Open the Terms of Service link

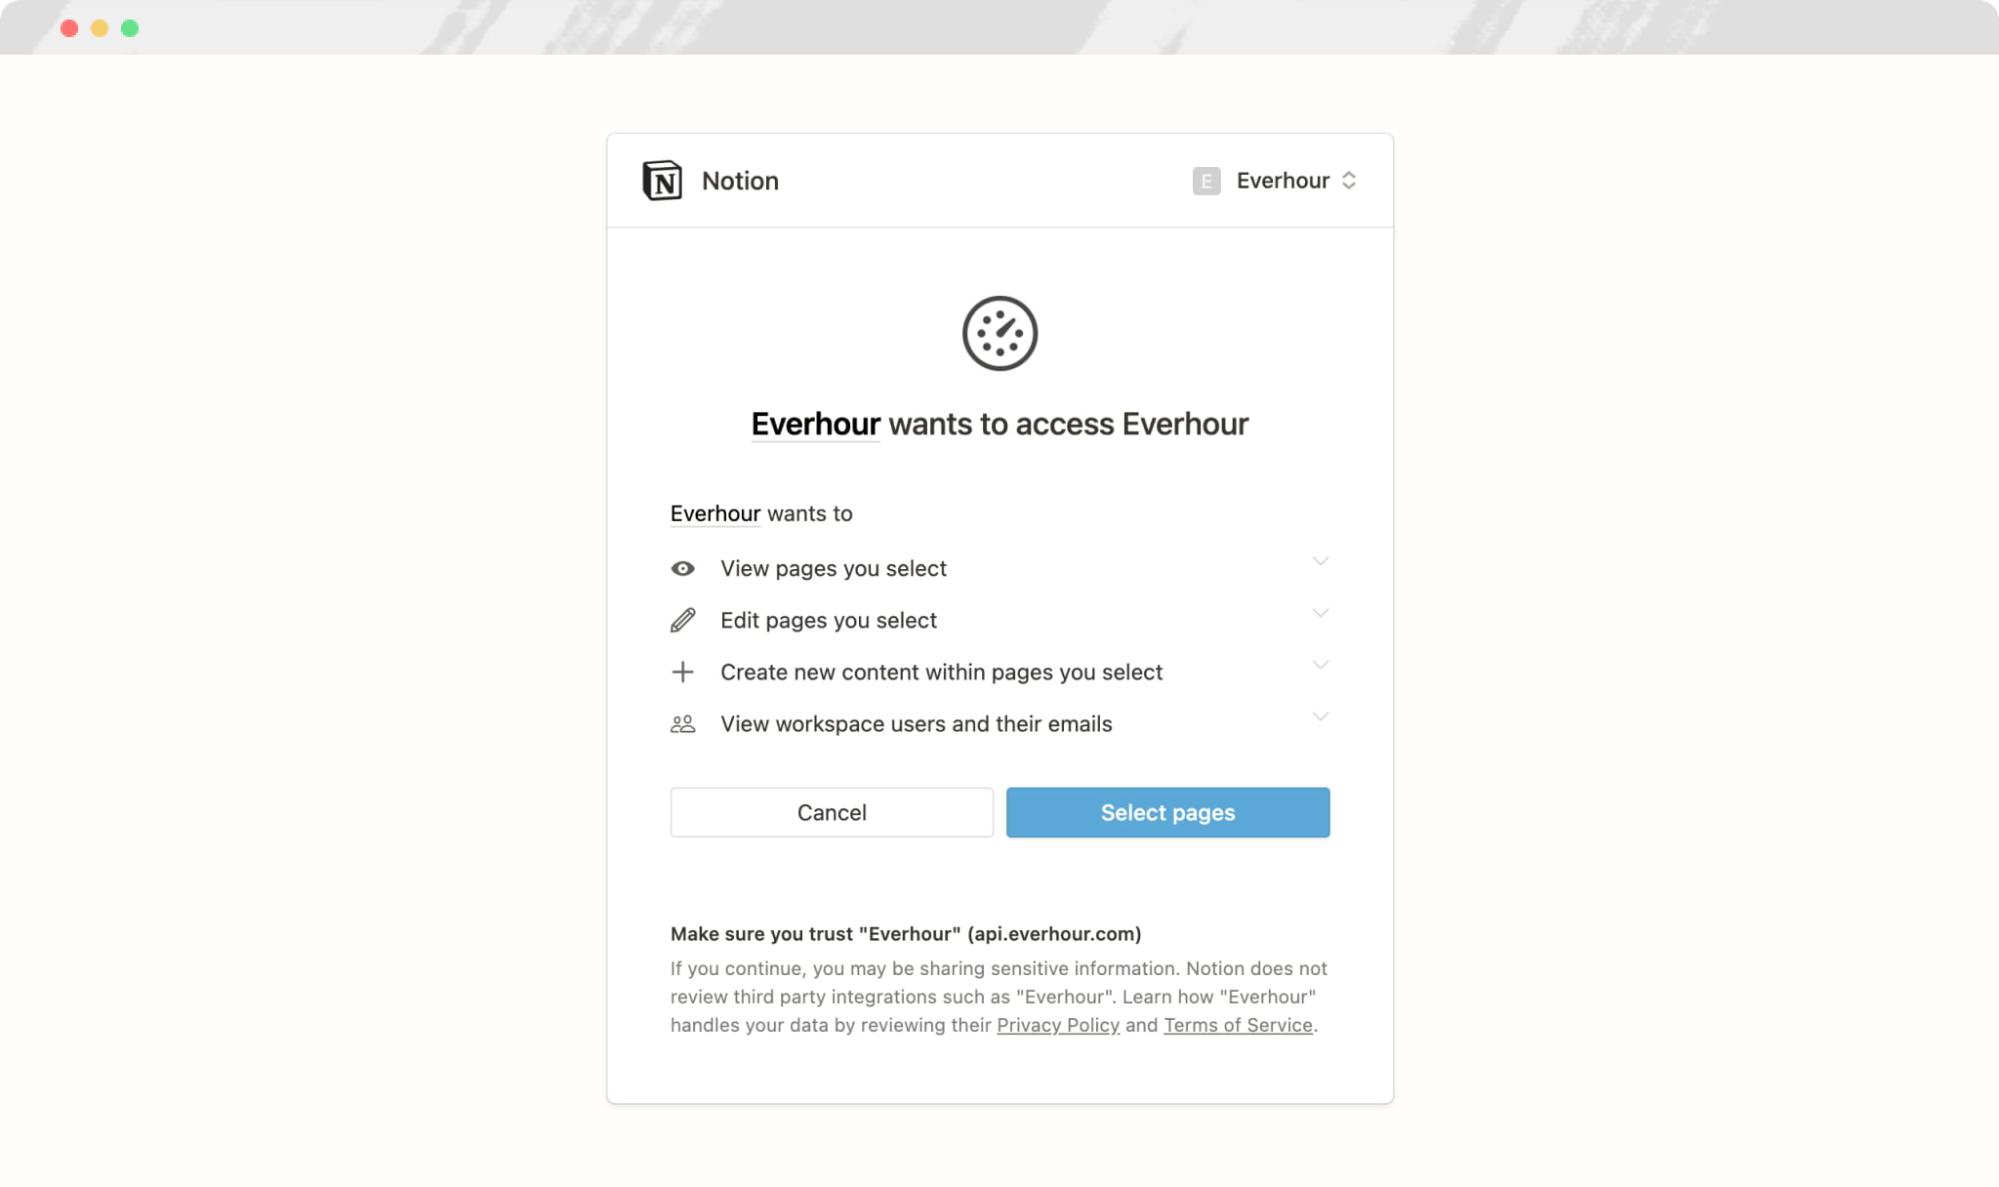coord(1238,1024)
